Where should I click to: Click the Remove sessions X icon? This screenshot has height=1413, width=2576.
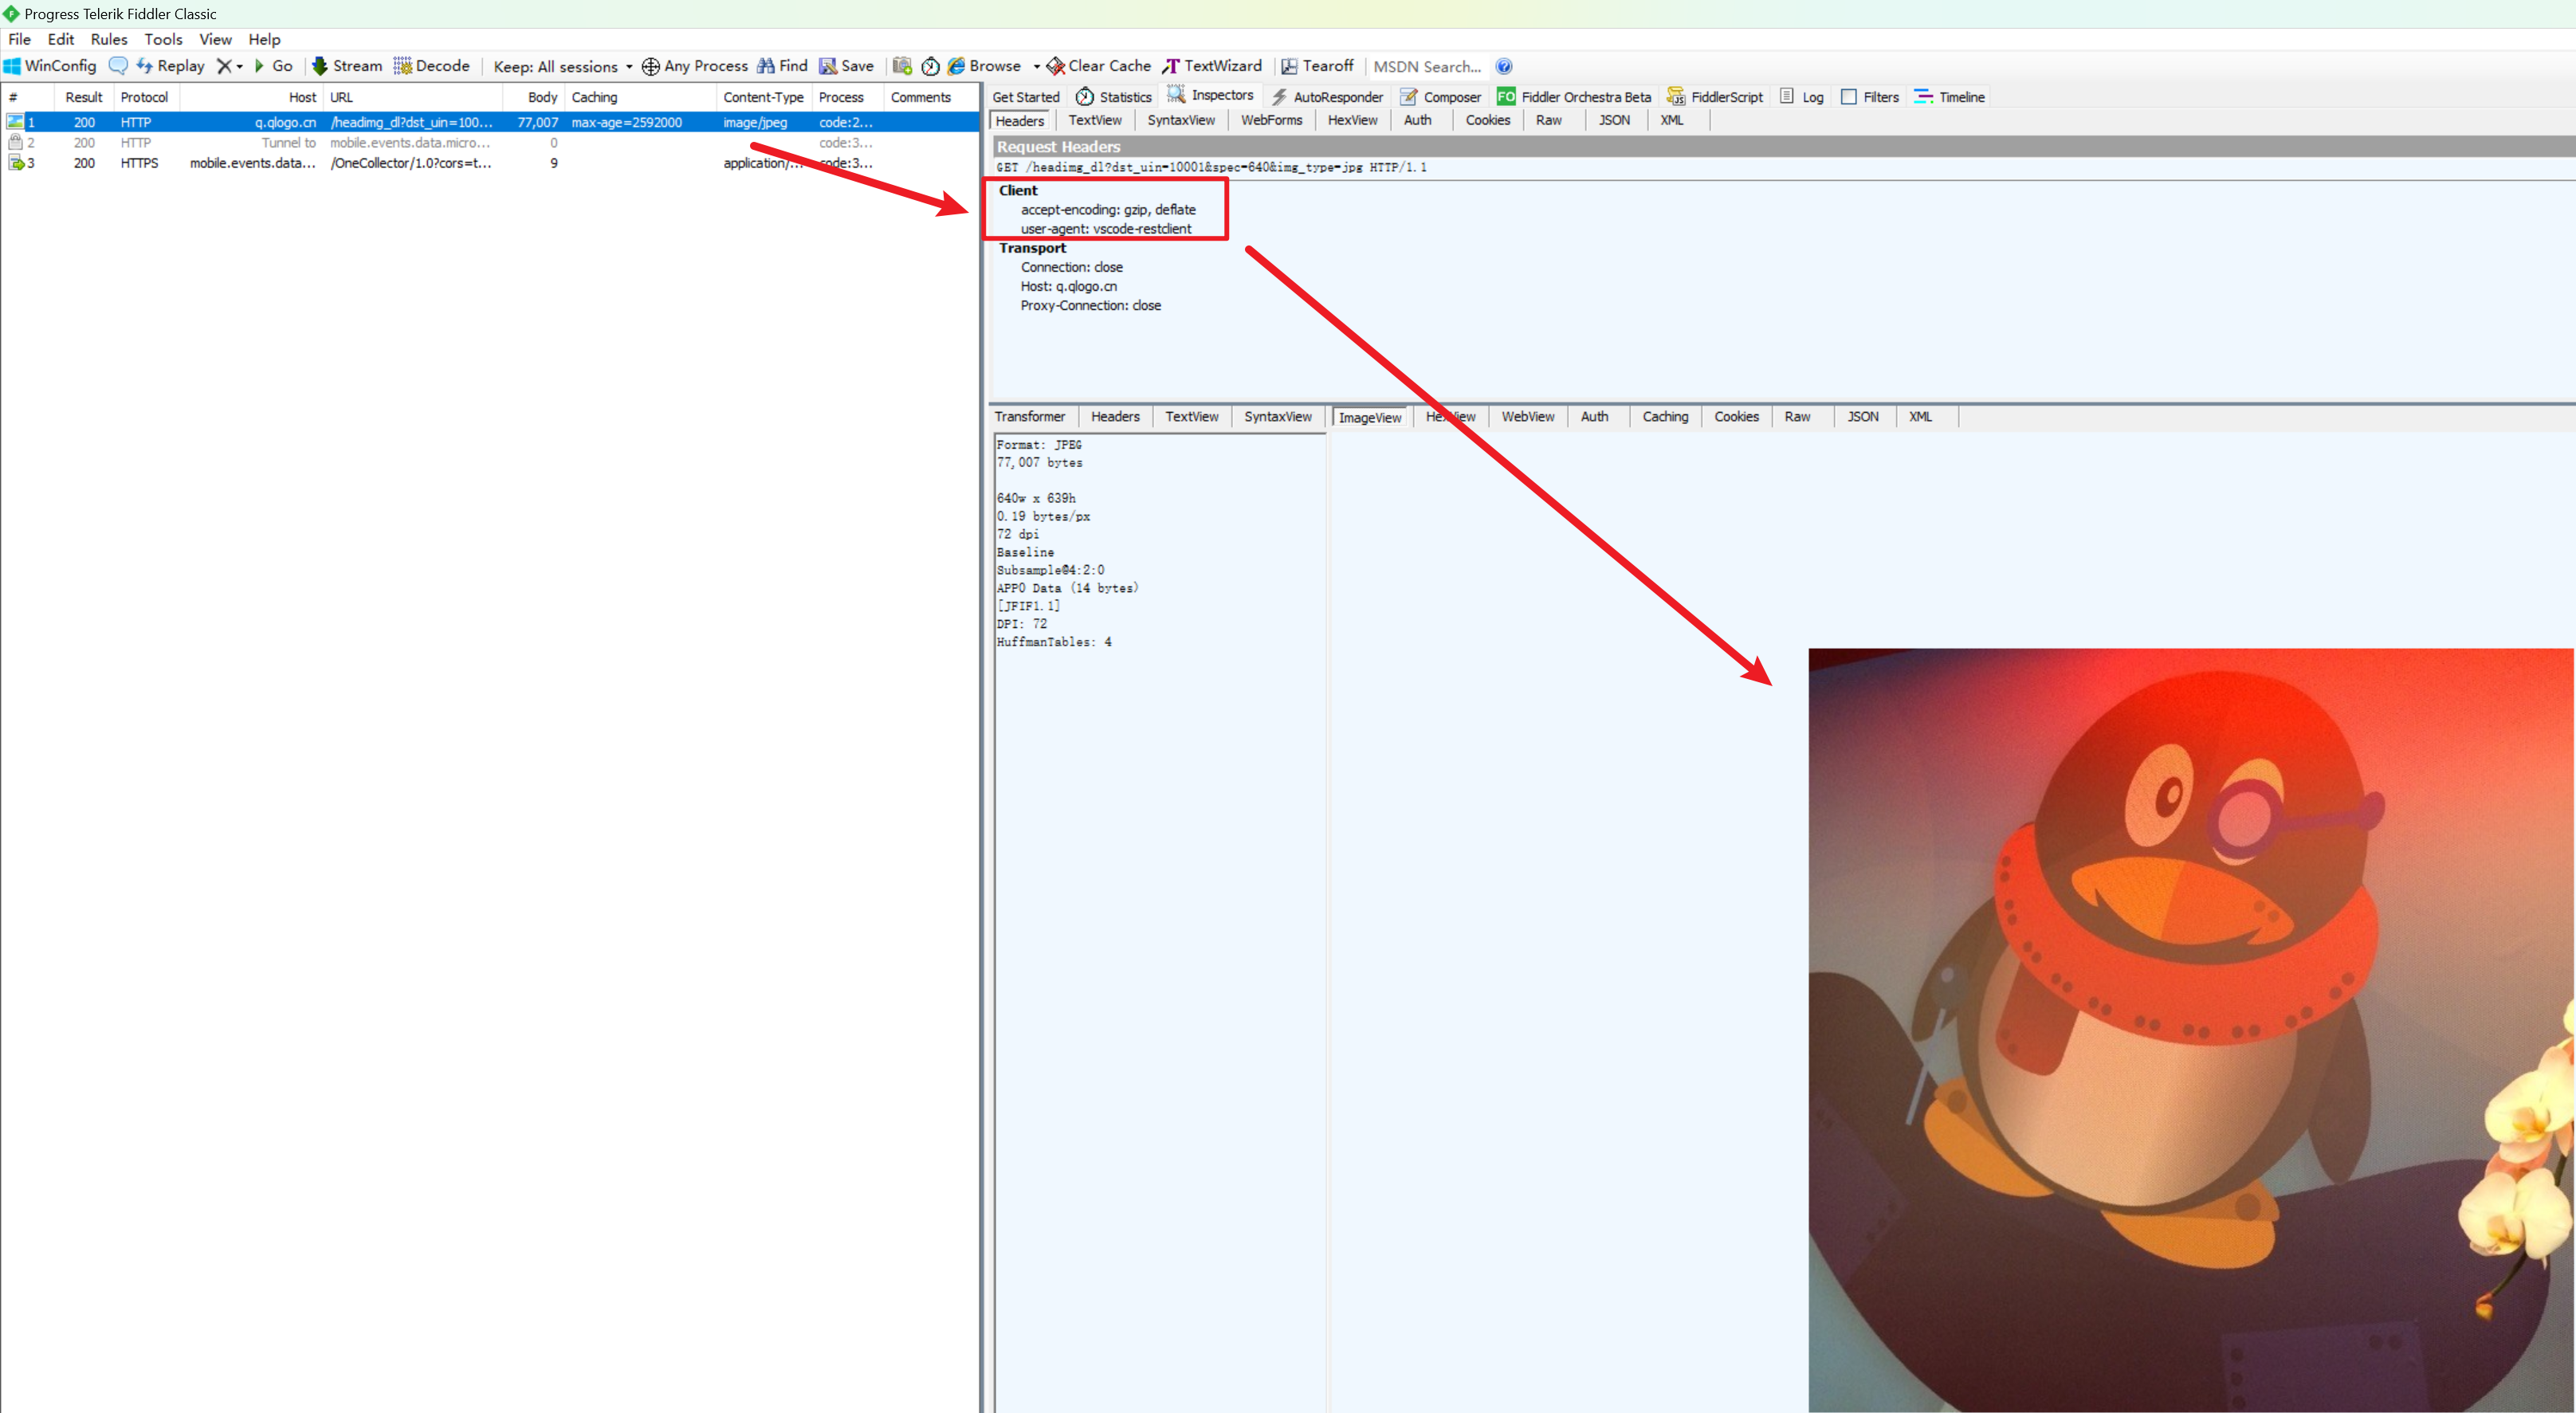click(x=224, y=66)
